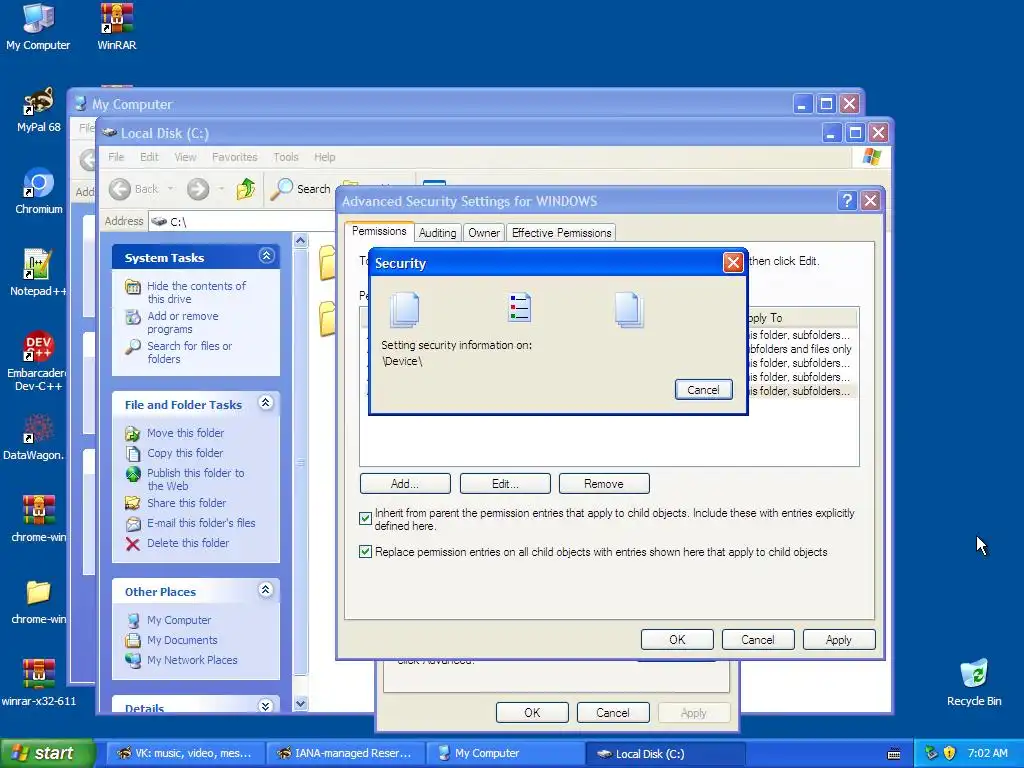Open Embarcadero Dev-C++ shortcut
The image size is (1024, 768).
[38, 361]
